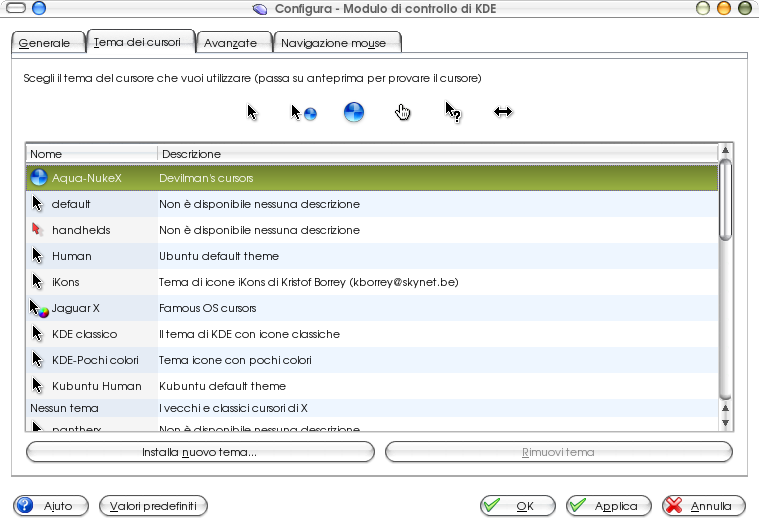This screenshot has height=529, width=759.
Task: Select the default theme name
Action: click(x=71, y=204)
